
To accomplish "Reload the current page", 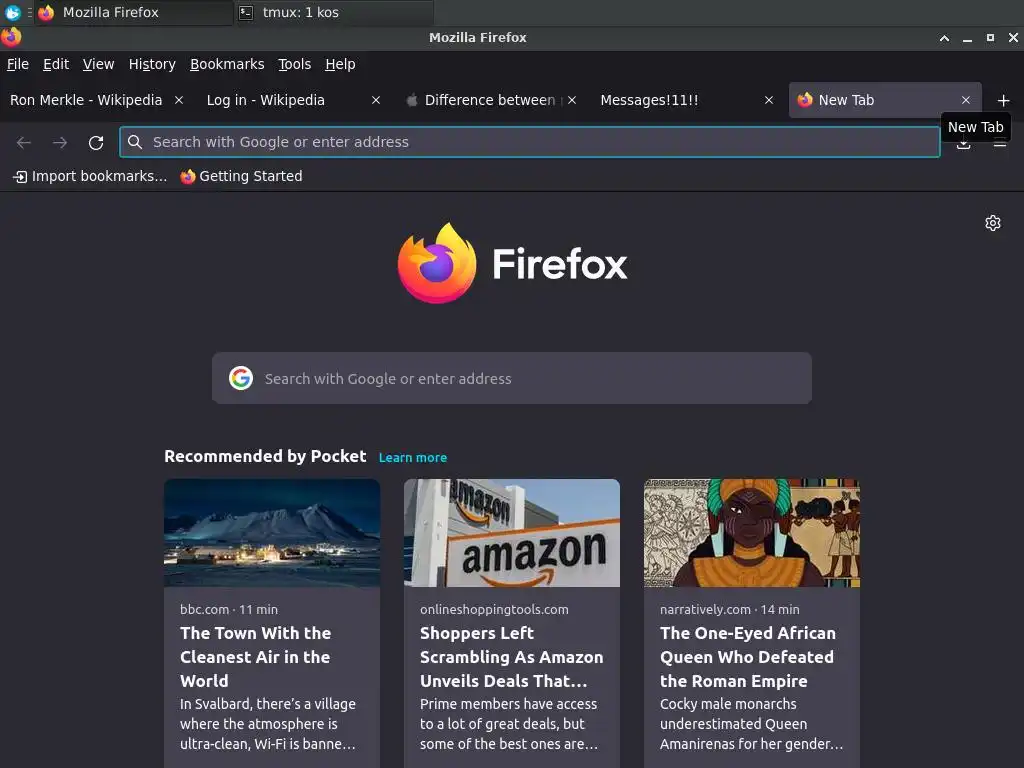I will 96,142.
